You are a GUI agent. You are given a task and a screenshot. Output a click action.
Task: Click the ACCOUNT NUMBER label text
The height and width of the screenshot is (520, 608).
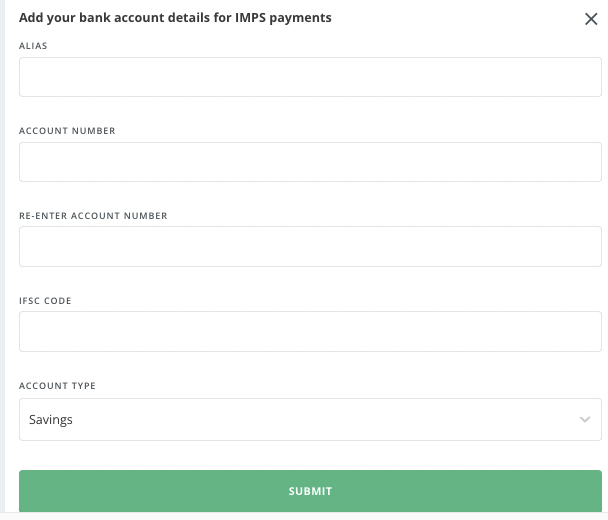[67, 131]
